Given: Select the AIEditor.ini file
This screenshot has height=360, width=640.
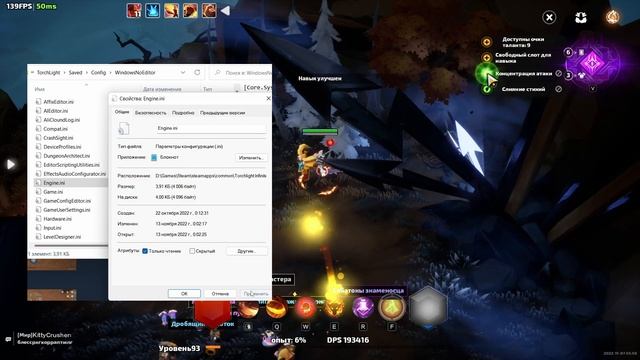Looking at the screenshot, I should pos(56,111).
